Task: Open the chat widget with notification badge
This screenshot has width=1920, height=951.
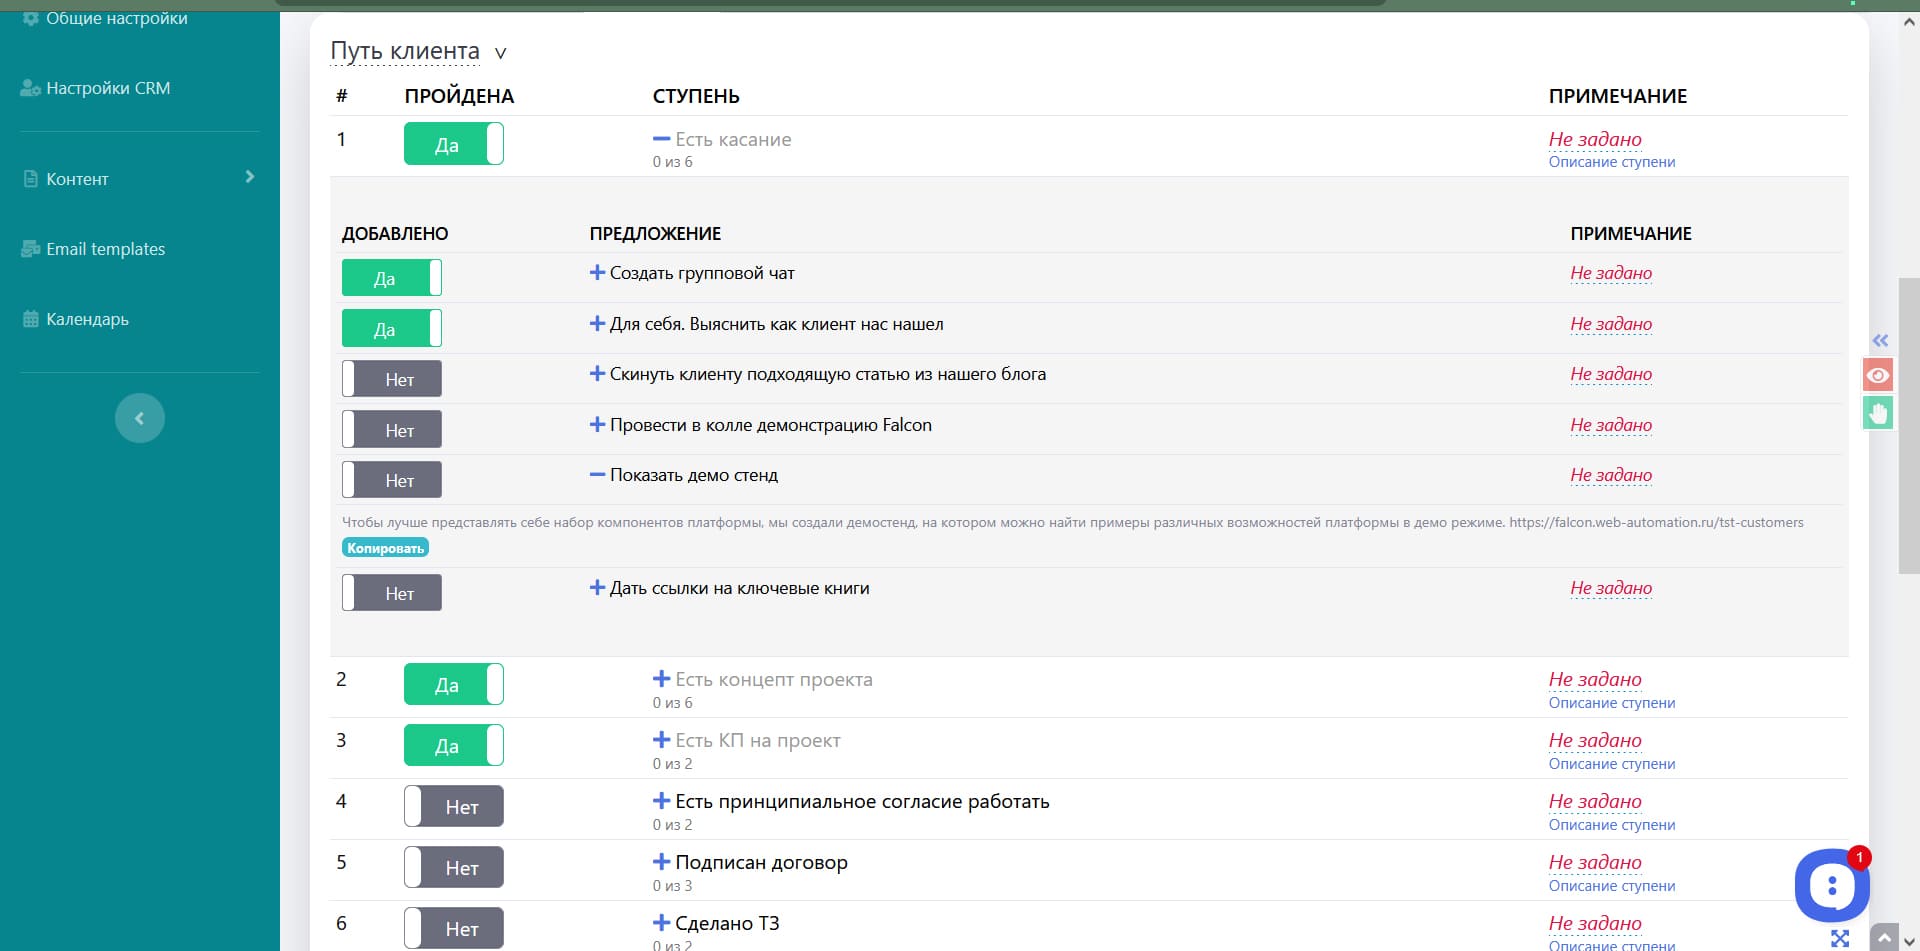Action: [1831, 885]
